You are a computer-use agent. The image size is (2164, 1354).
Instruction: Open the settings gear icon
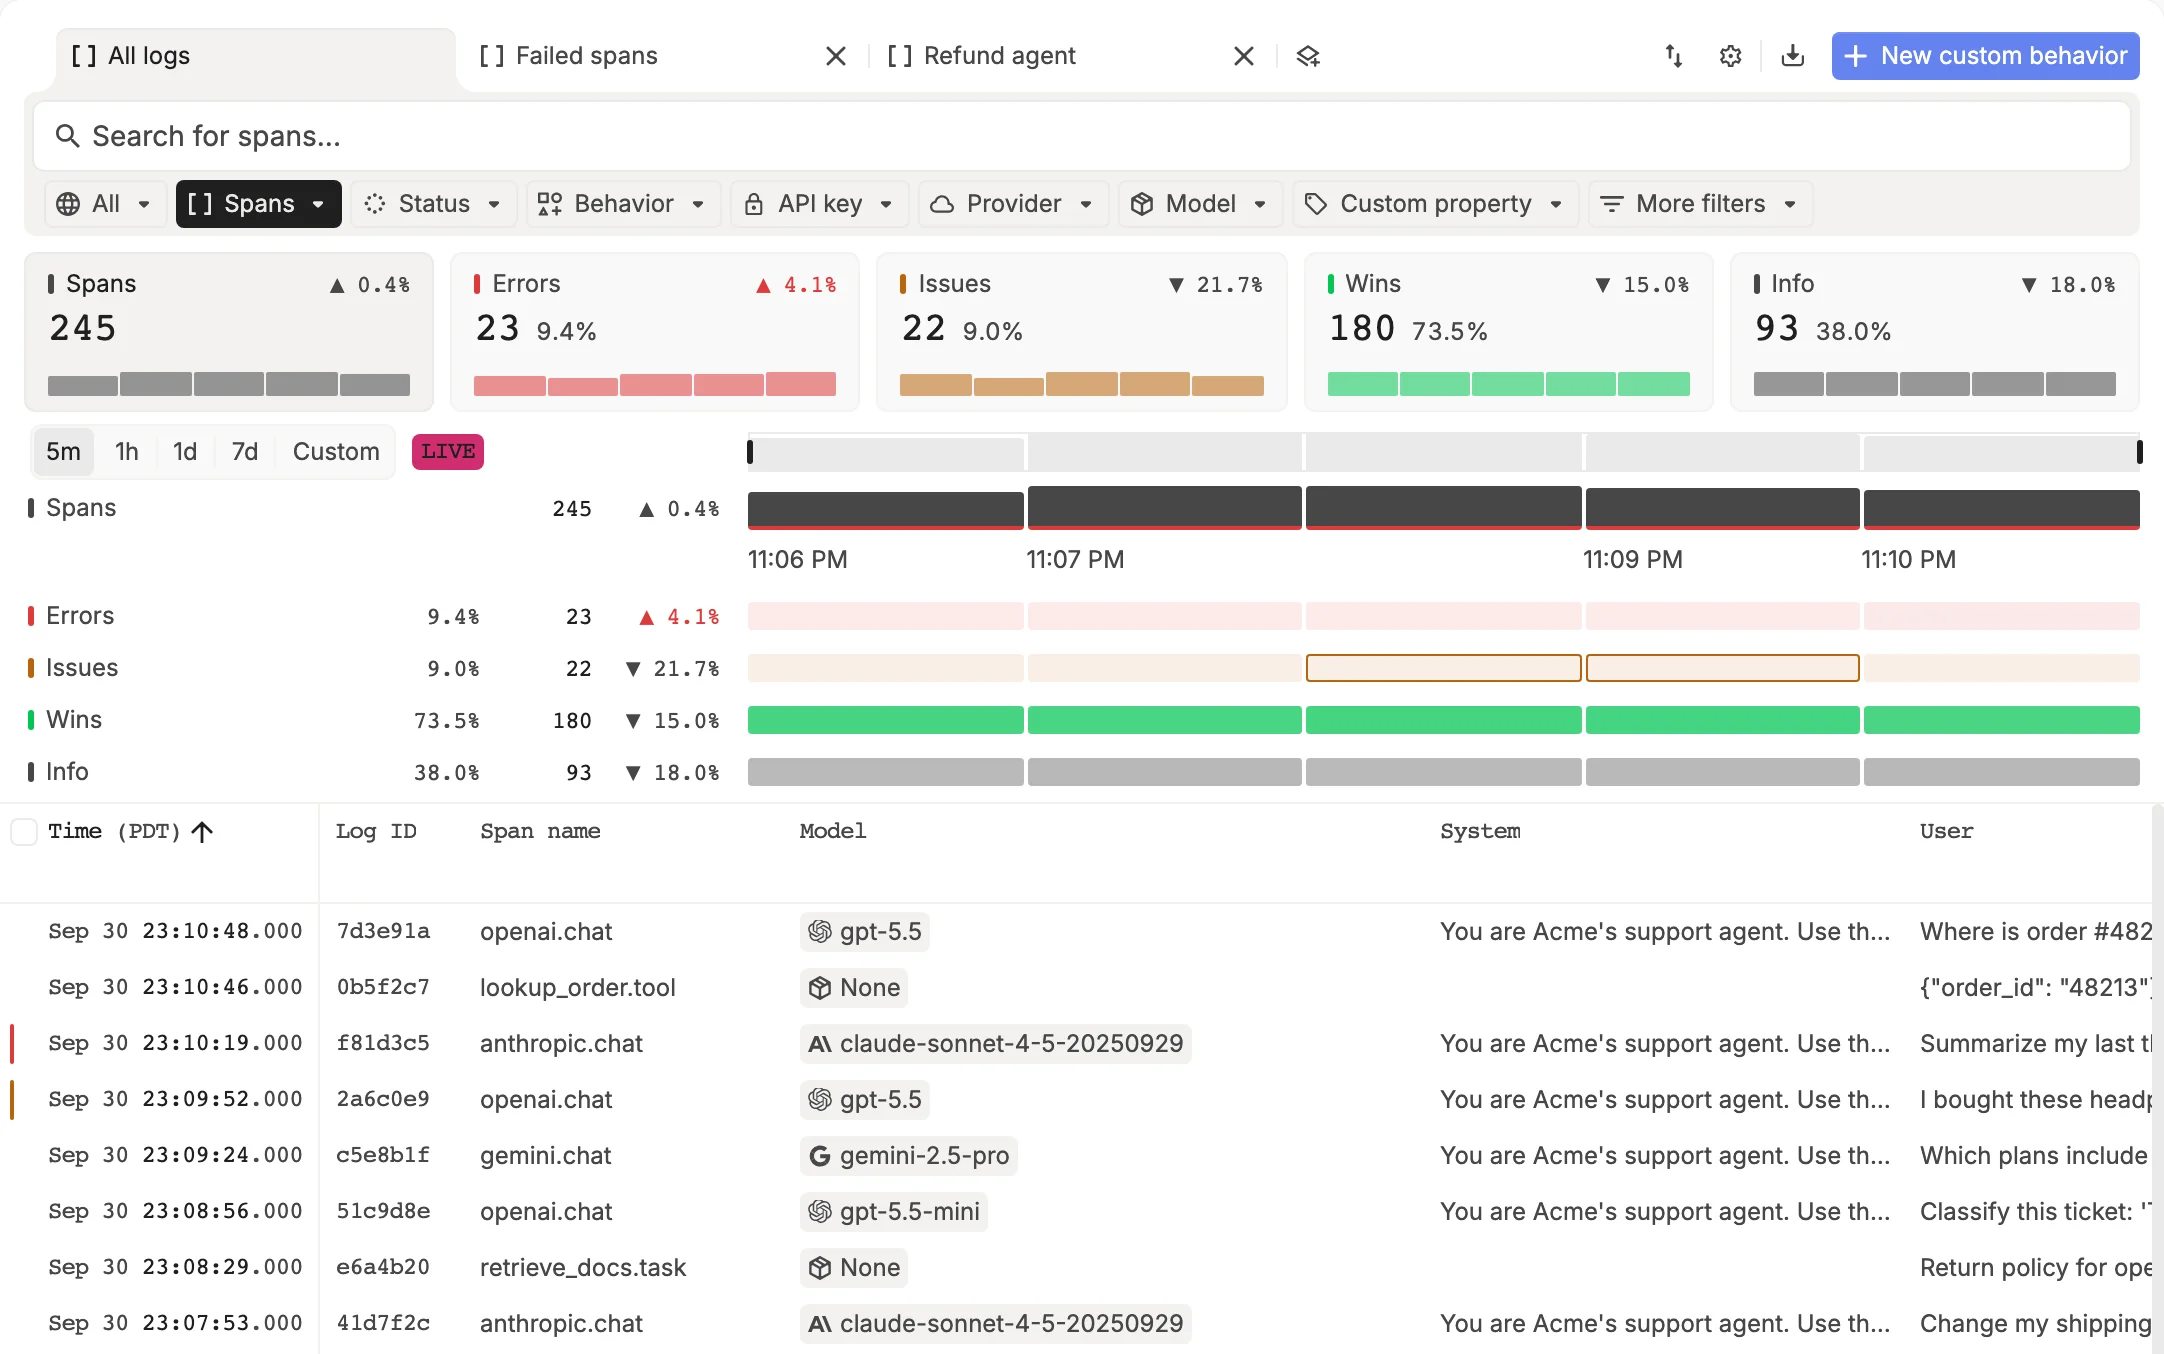1731,56
